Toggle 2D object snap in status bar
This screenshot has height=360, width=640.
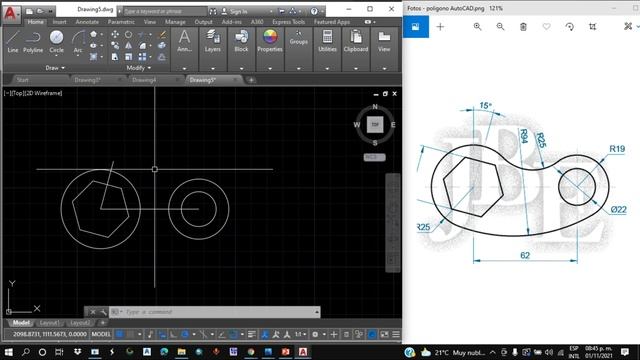point(233,334)
